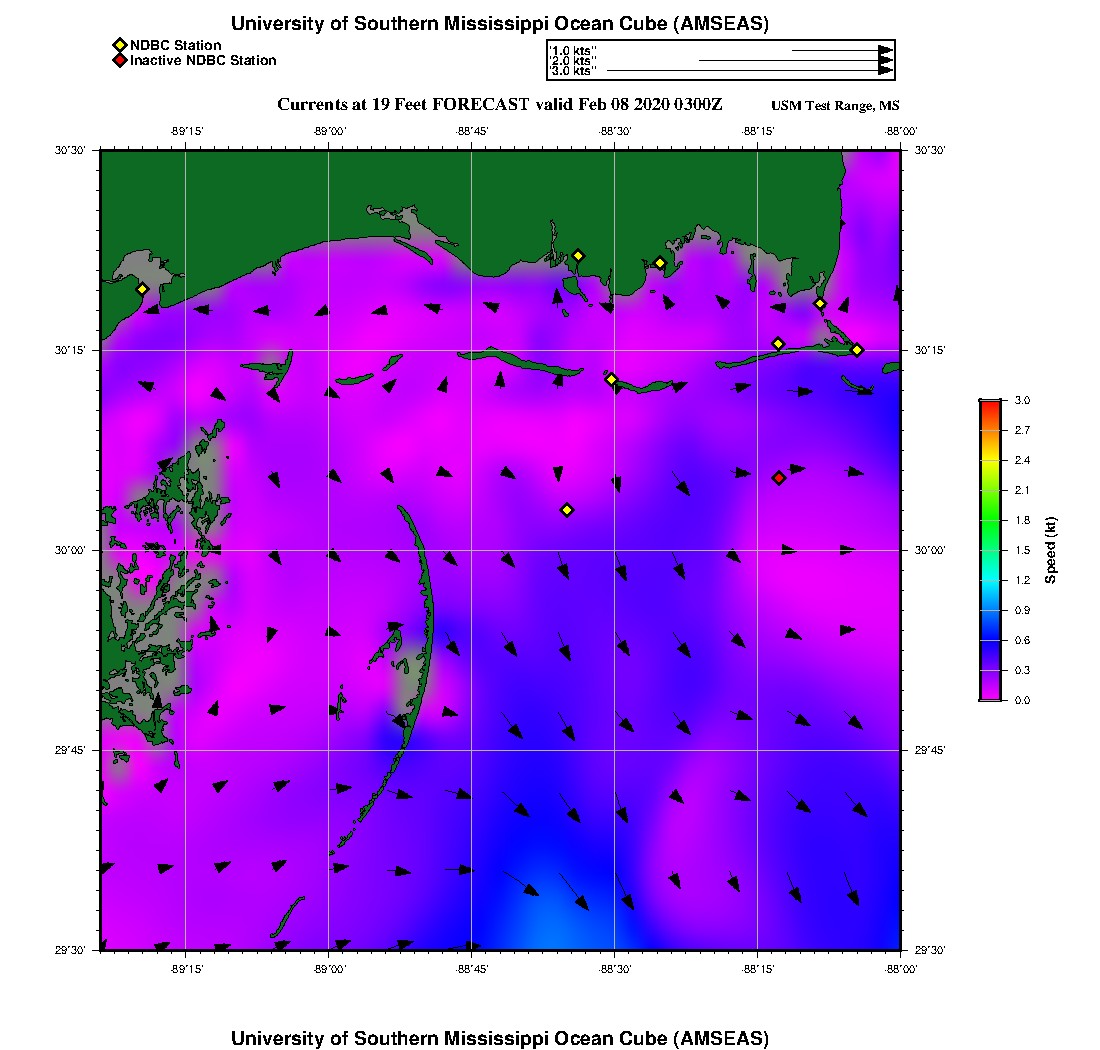Click the bottom Ocean Cube (AMSEAS) footer title
This screenshot has height=1050, width=1100.
[x=500, y=1038]
